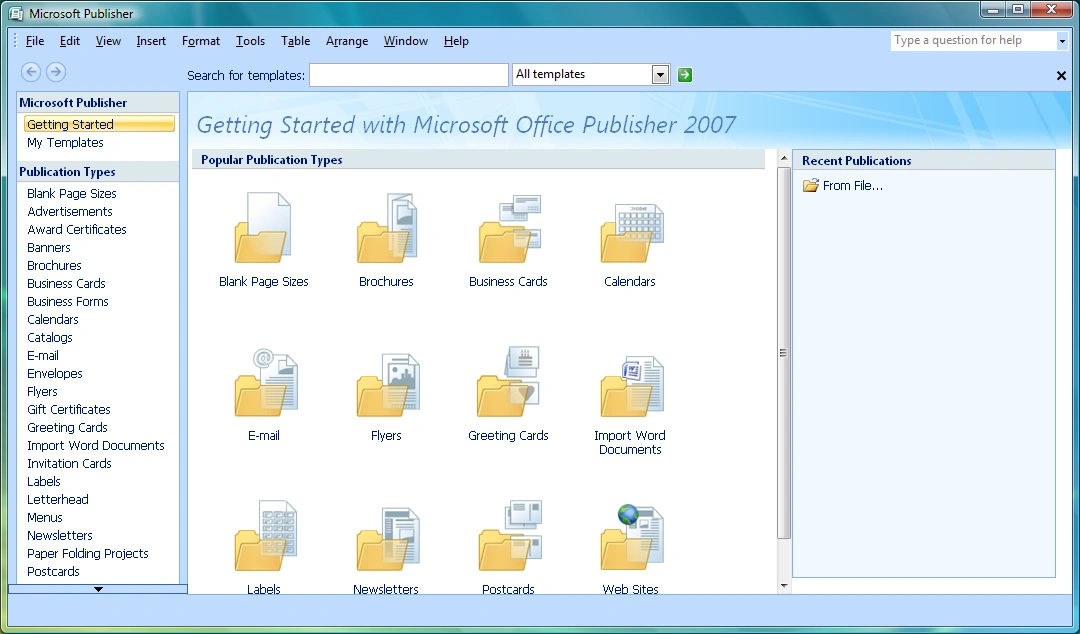Open the All templates dropdown
Image resolution: width=1080 pixels, height=634 pixels.
pos(660,74)
